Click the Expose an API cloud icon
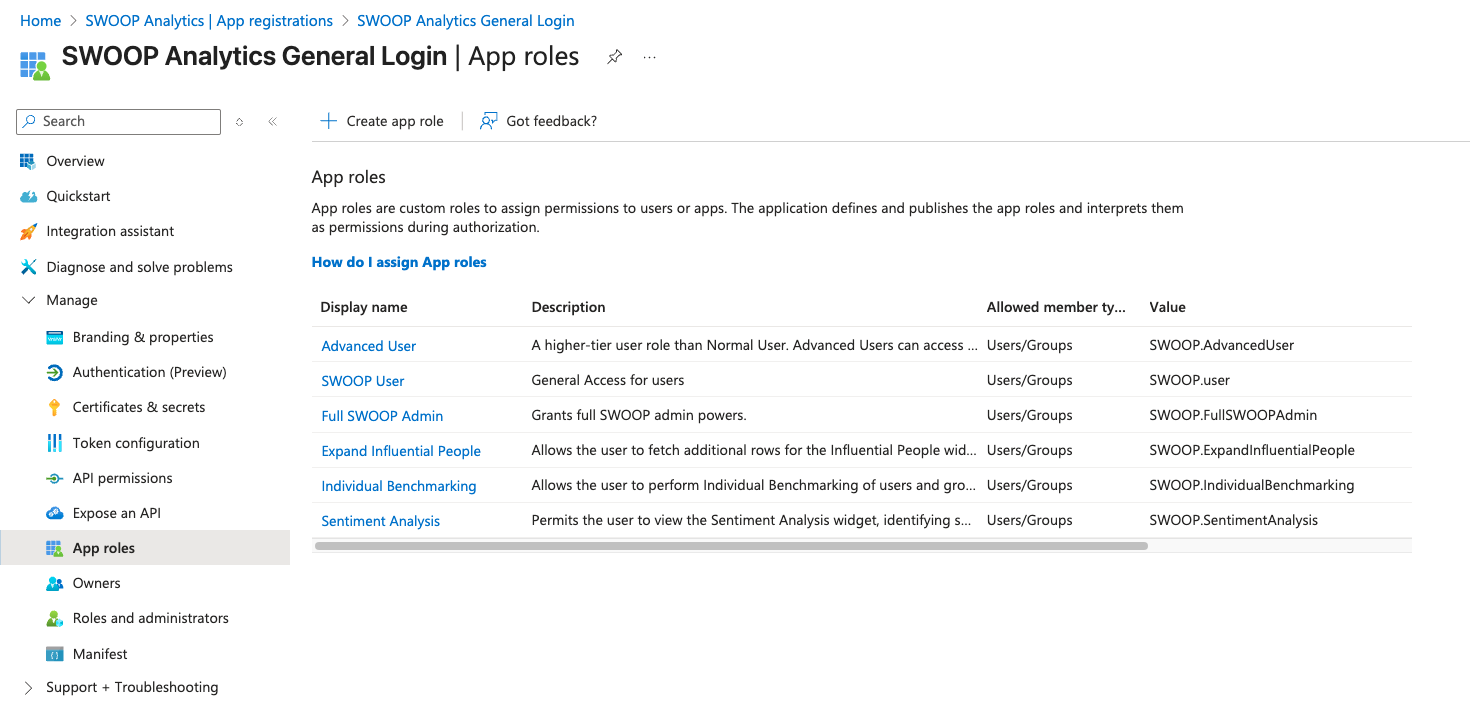The image size is (1470, 724). 55,513
